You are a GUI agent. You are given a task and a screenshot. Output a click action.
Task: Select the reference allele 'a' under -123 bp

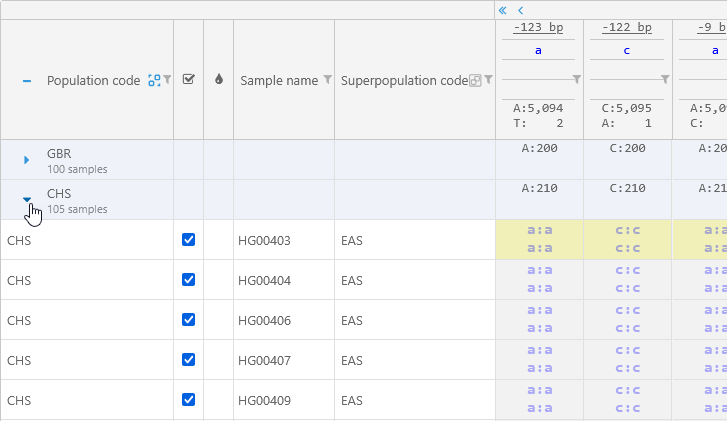[538, 51]
